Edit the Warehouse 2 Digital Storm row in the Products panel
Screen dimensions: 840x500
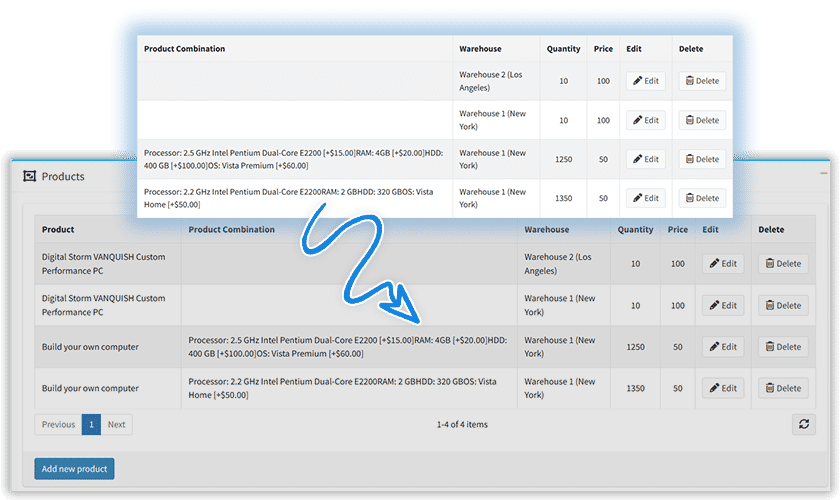click(723, 264)
